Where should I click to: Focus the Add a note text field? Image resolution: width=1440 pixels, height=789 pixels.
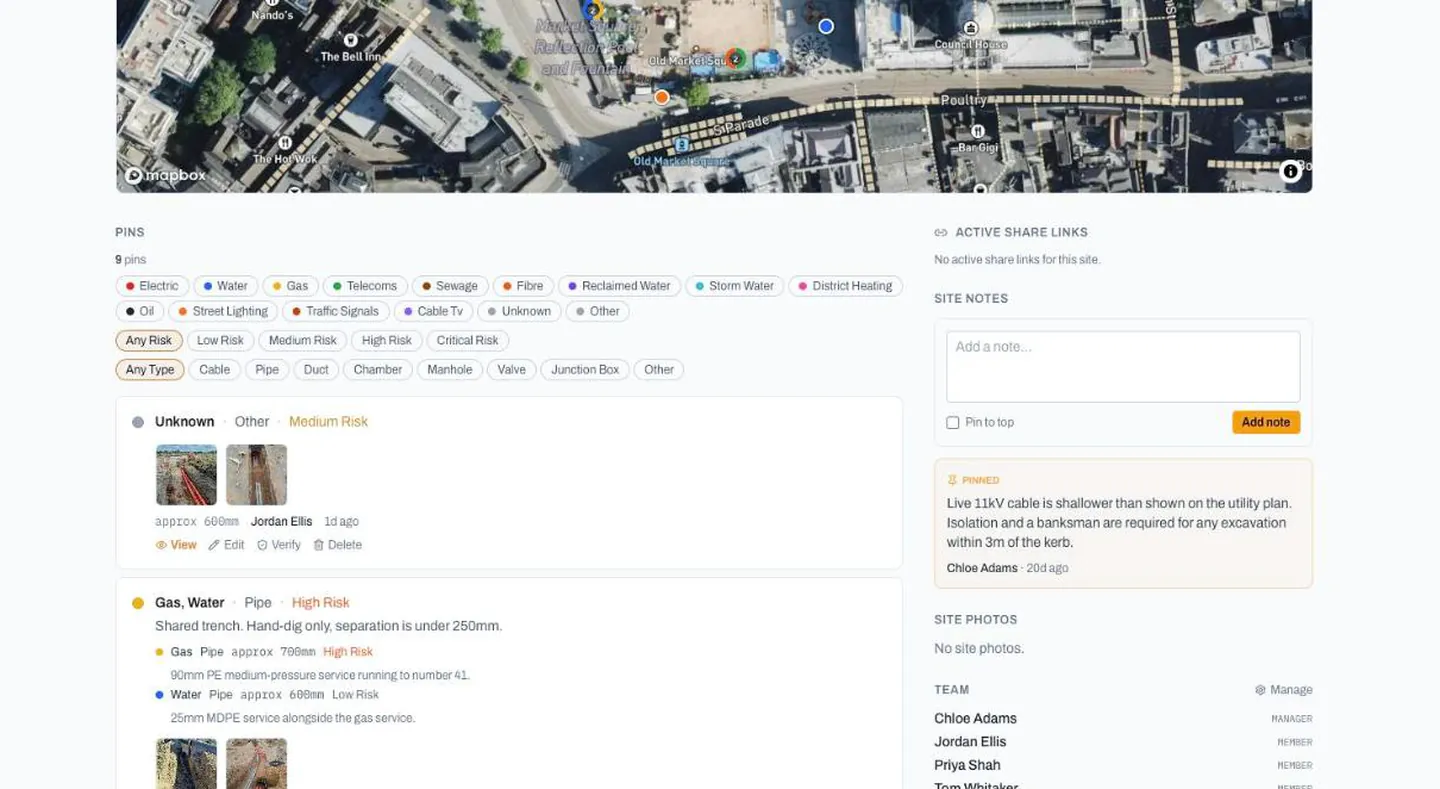tap(1123, 367)
